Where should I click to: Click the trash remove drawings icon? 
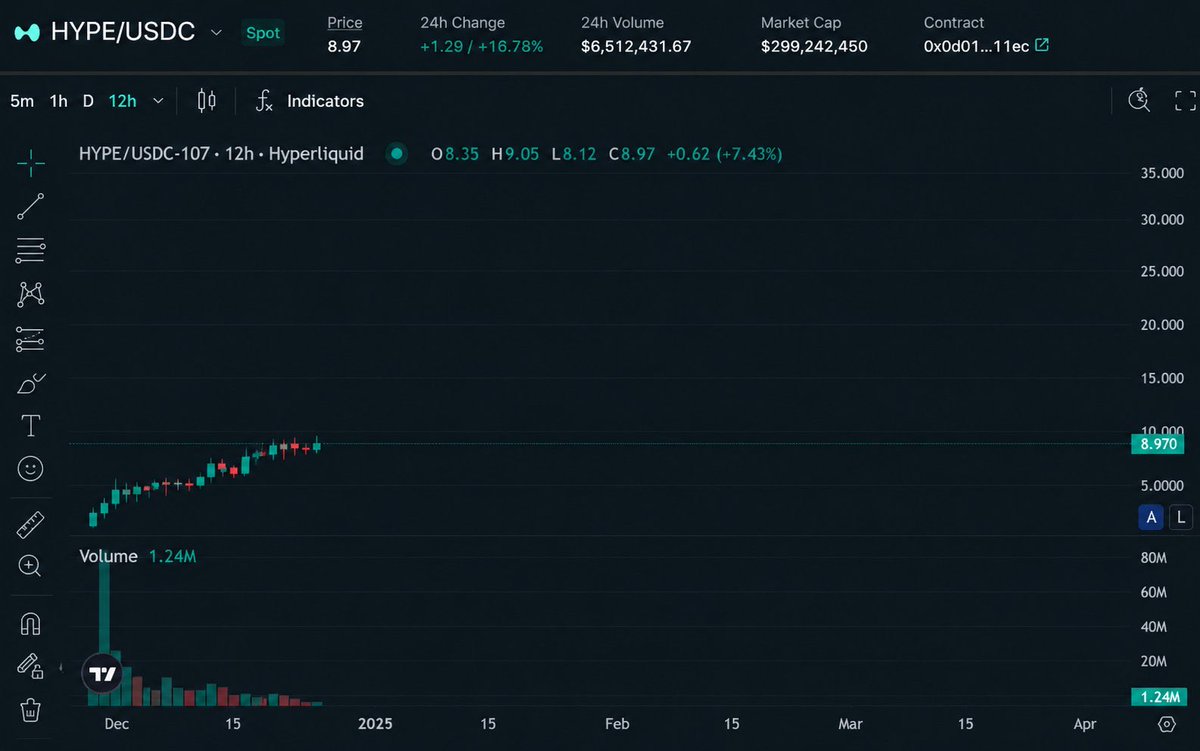tap(30, 710)
